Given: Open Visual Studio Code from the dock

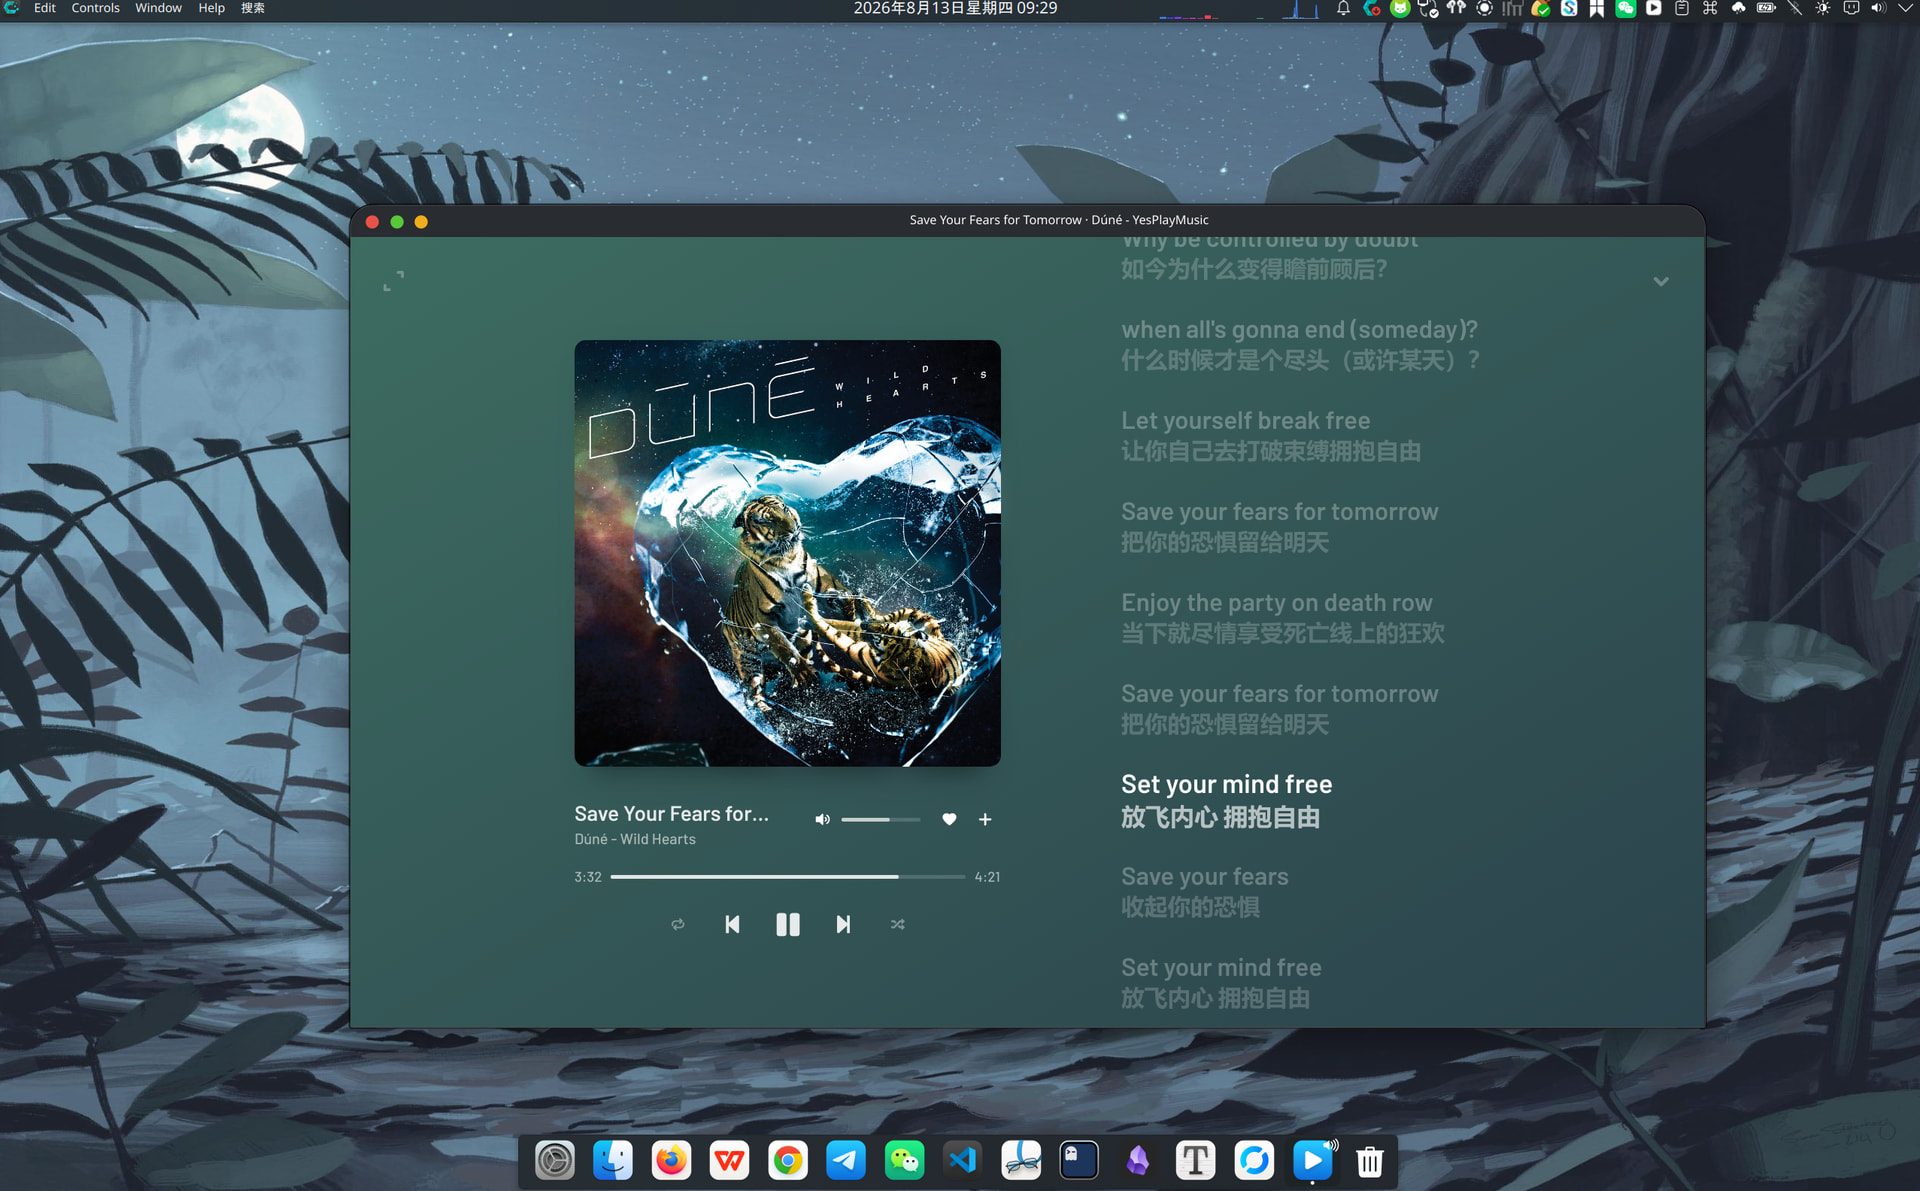Looking at the screenshot, I should 963,1160.
